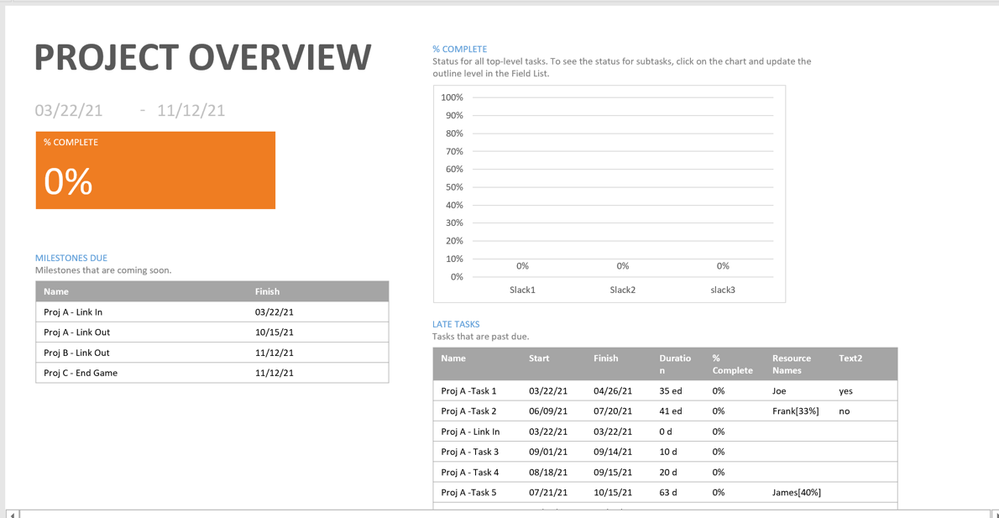This screenshot has height=518, width=999.
Task: Click the 35 ed duration cell
Action: [x=671, y=391]
